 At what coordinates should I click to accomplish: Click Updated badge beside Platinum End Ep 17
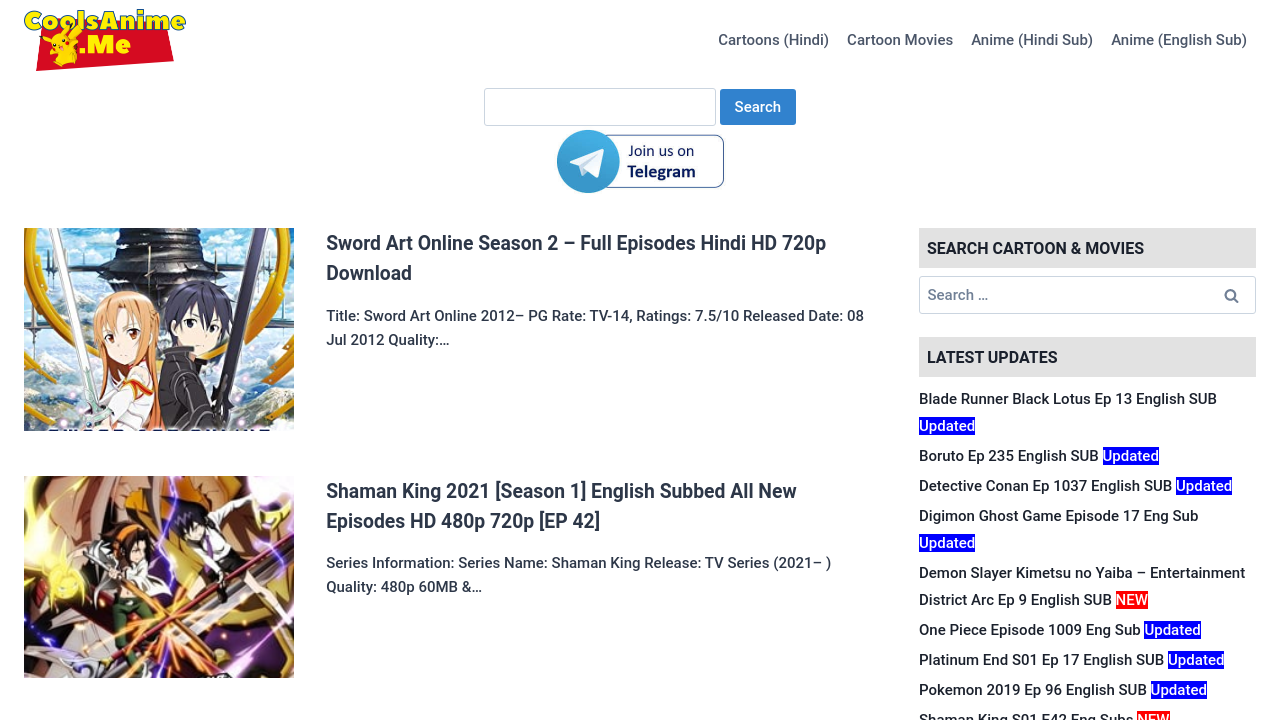click(1196, 660)
